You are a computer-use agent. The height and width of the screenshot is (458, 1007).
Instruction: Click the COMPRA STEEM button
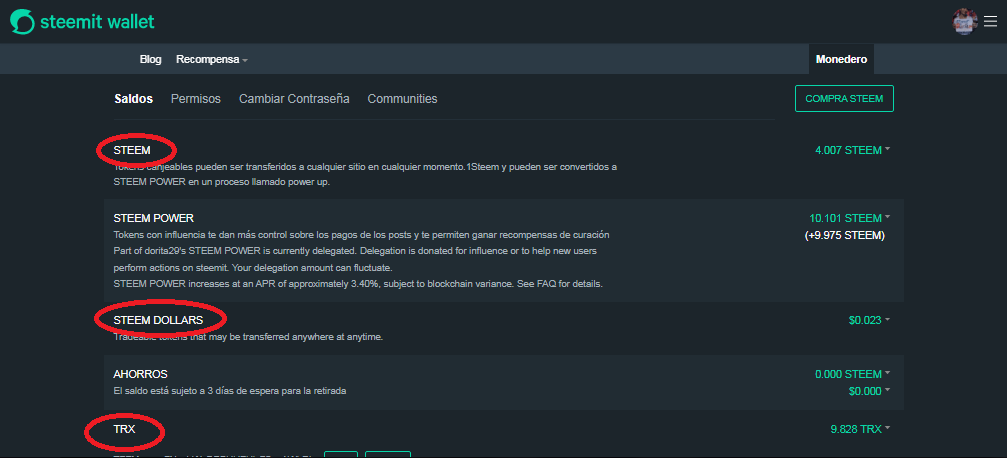844,98
